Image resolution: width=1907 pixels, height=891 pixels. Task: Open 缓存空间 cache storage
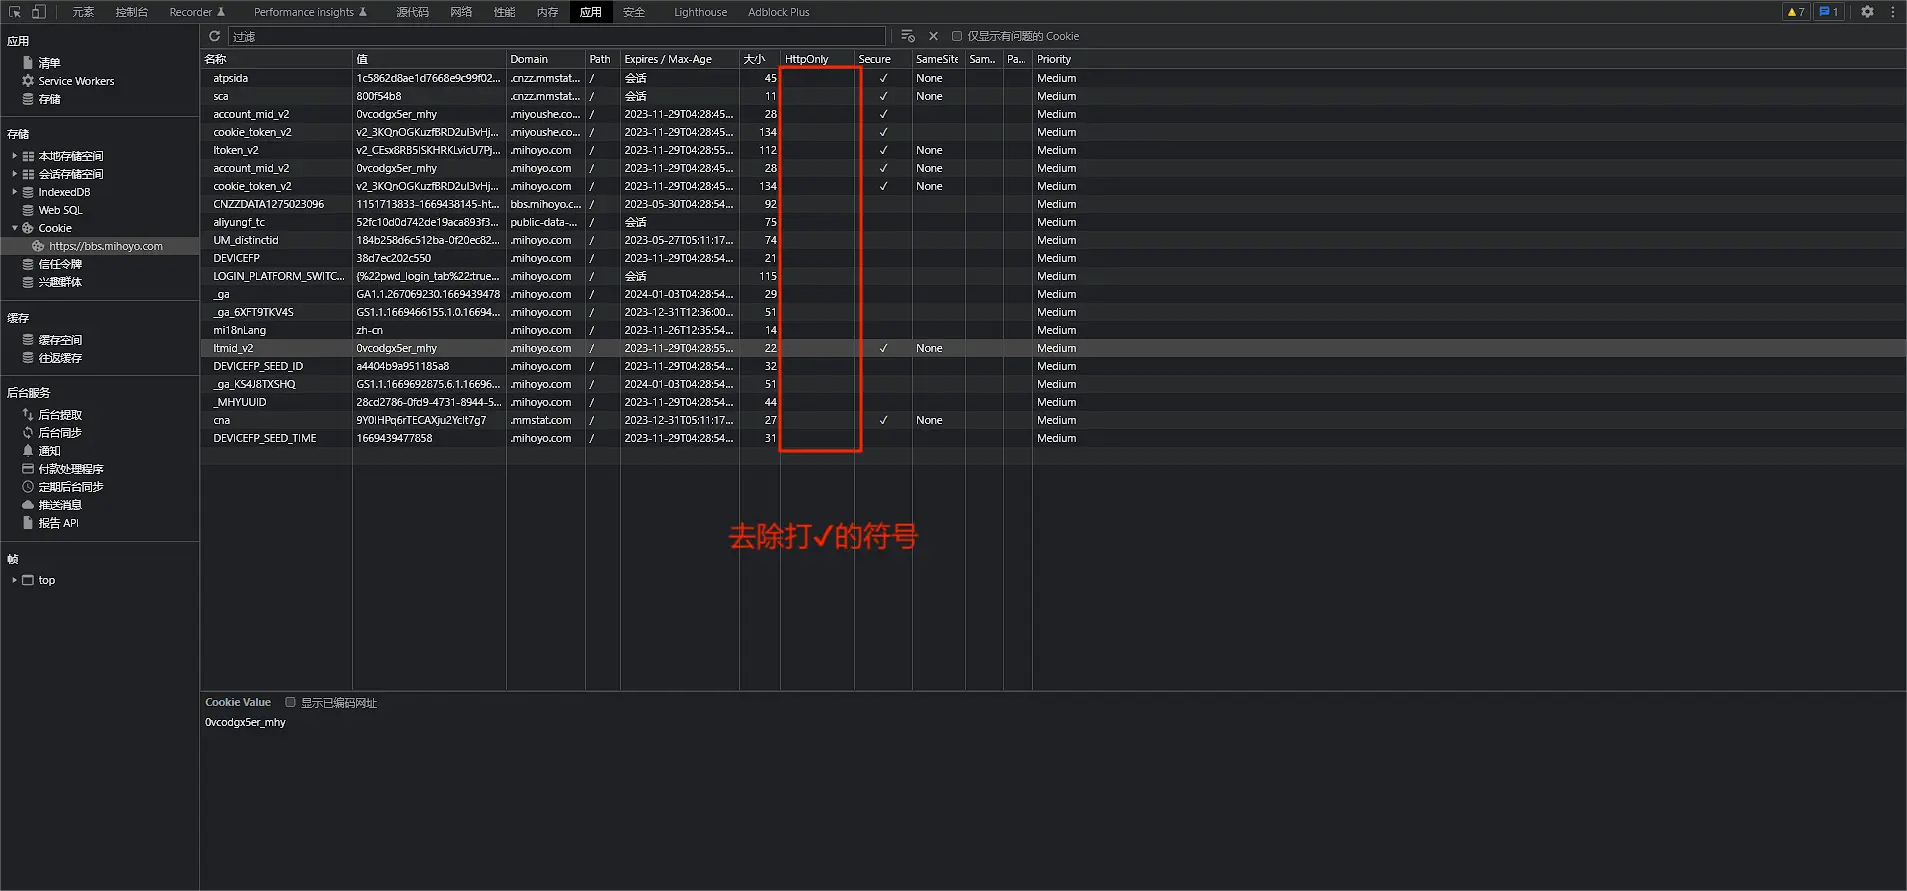pyautogui.click(x=60, y=340)
